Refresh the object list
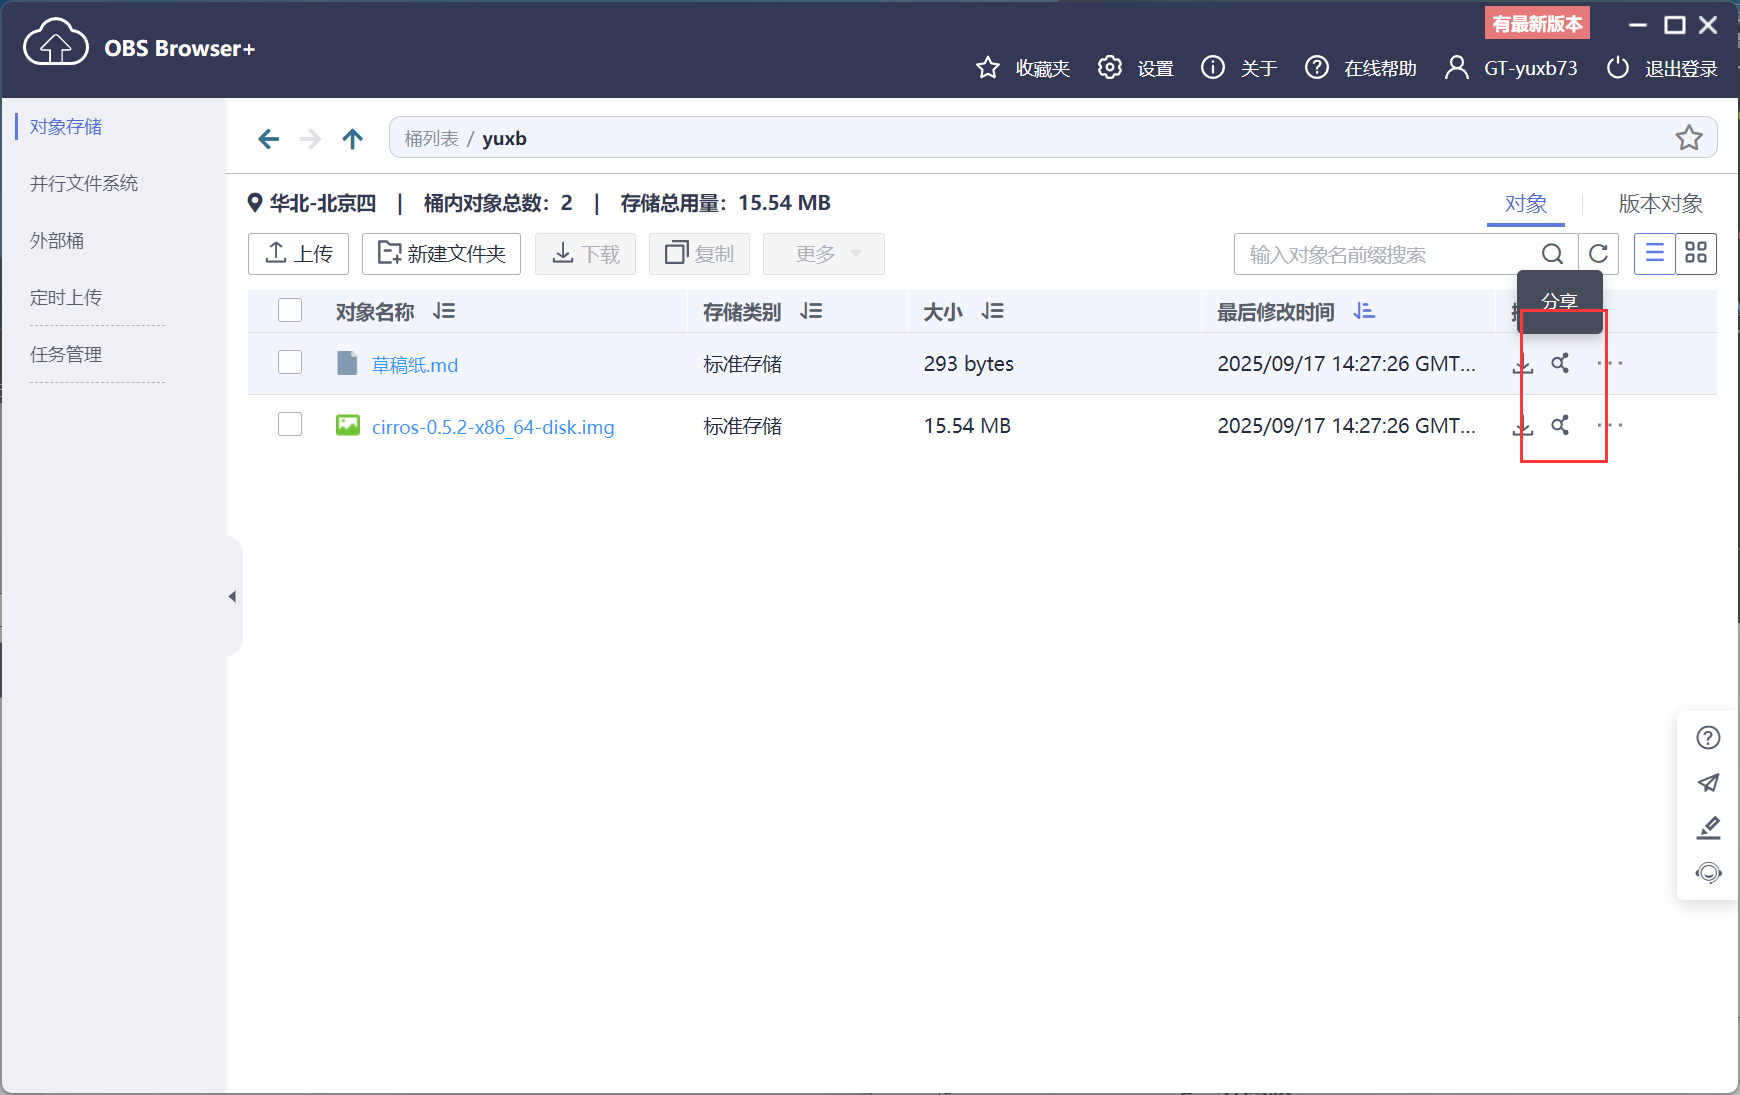 click(1598, 254)
